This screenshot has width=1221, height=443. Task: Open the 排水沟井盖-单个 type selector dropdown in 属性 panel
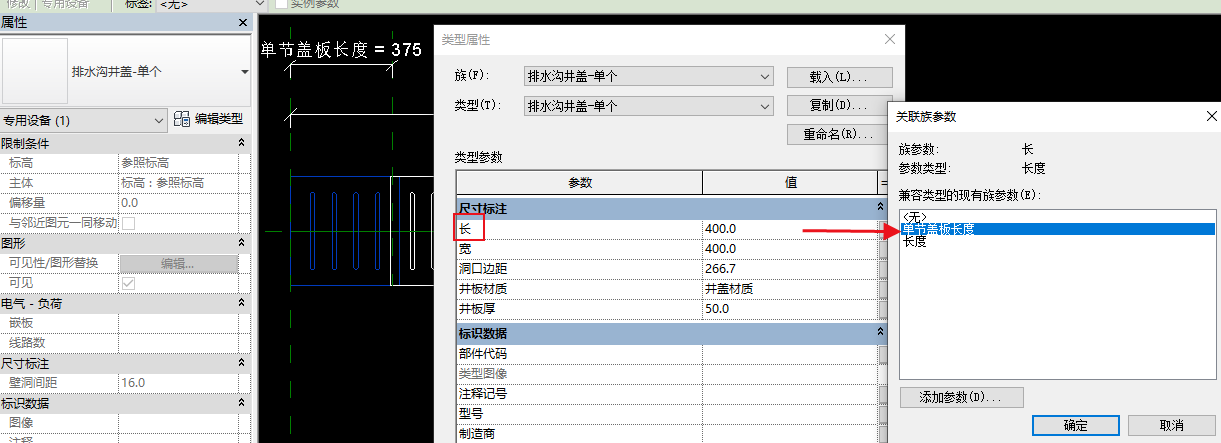245,72
